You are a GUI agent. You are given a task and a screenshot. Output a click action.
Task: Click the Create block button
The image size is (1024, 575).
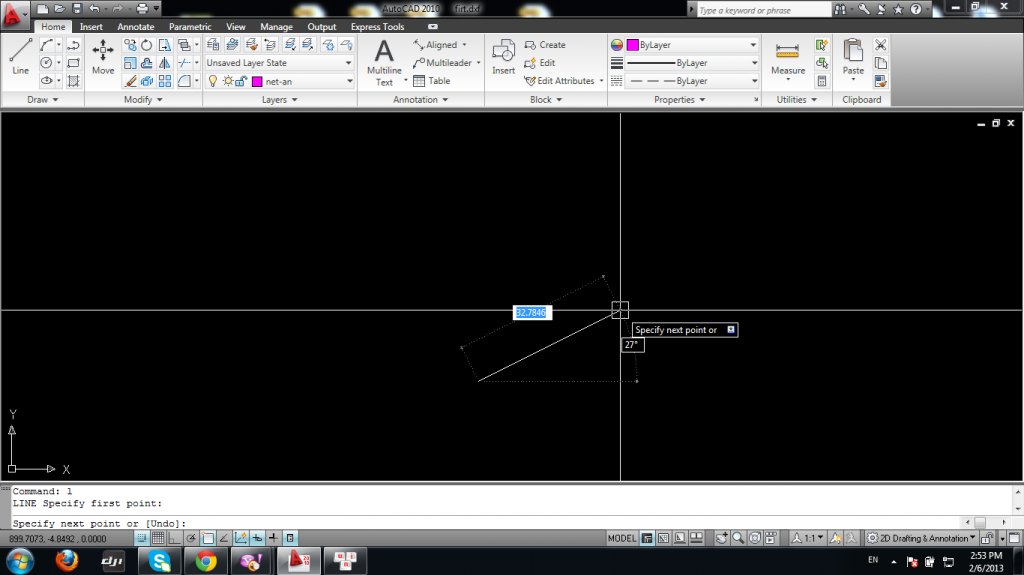pos(545,45)
